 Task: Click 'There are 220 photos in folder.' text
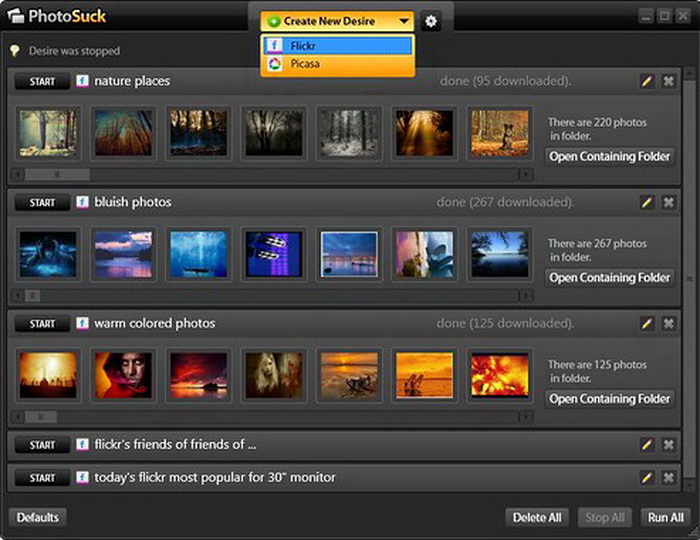pyautogui.click(x=597, y=129)
